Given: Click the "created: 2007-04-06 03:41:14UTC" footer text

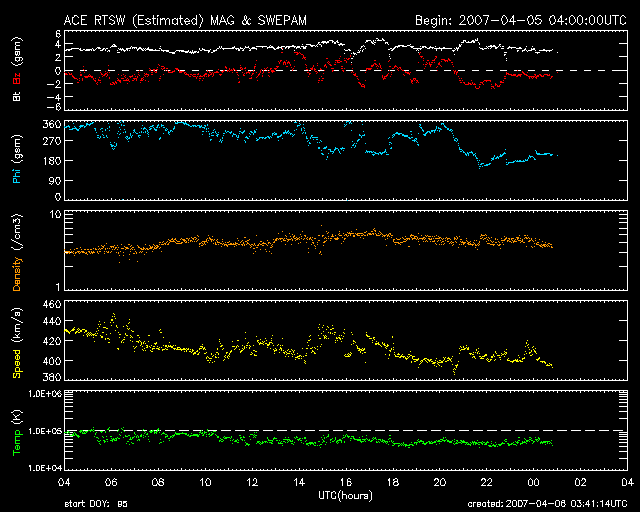Looking at the screenshot, I should tap(547, 504).
